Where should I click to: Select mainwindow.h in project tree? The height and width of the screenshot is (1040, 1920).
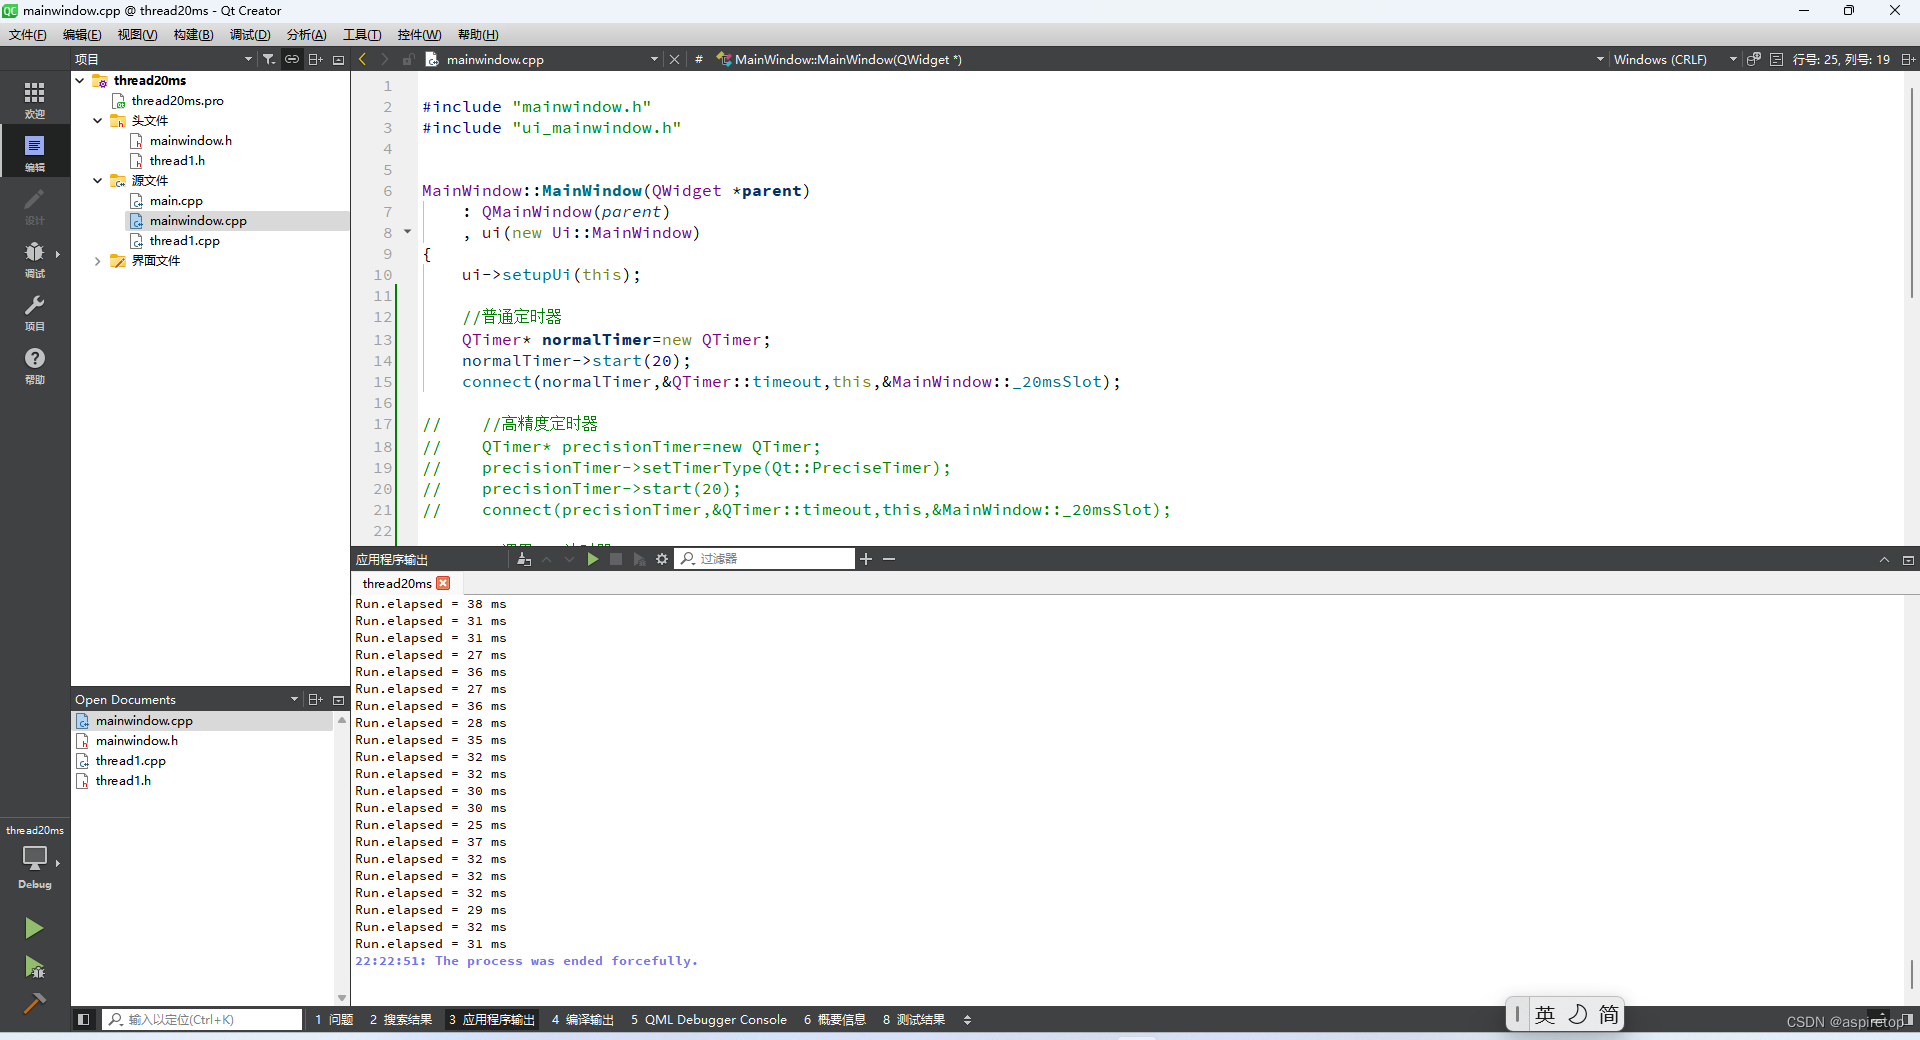click(x=190, y=140)
